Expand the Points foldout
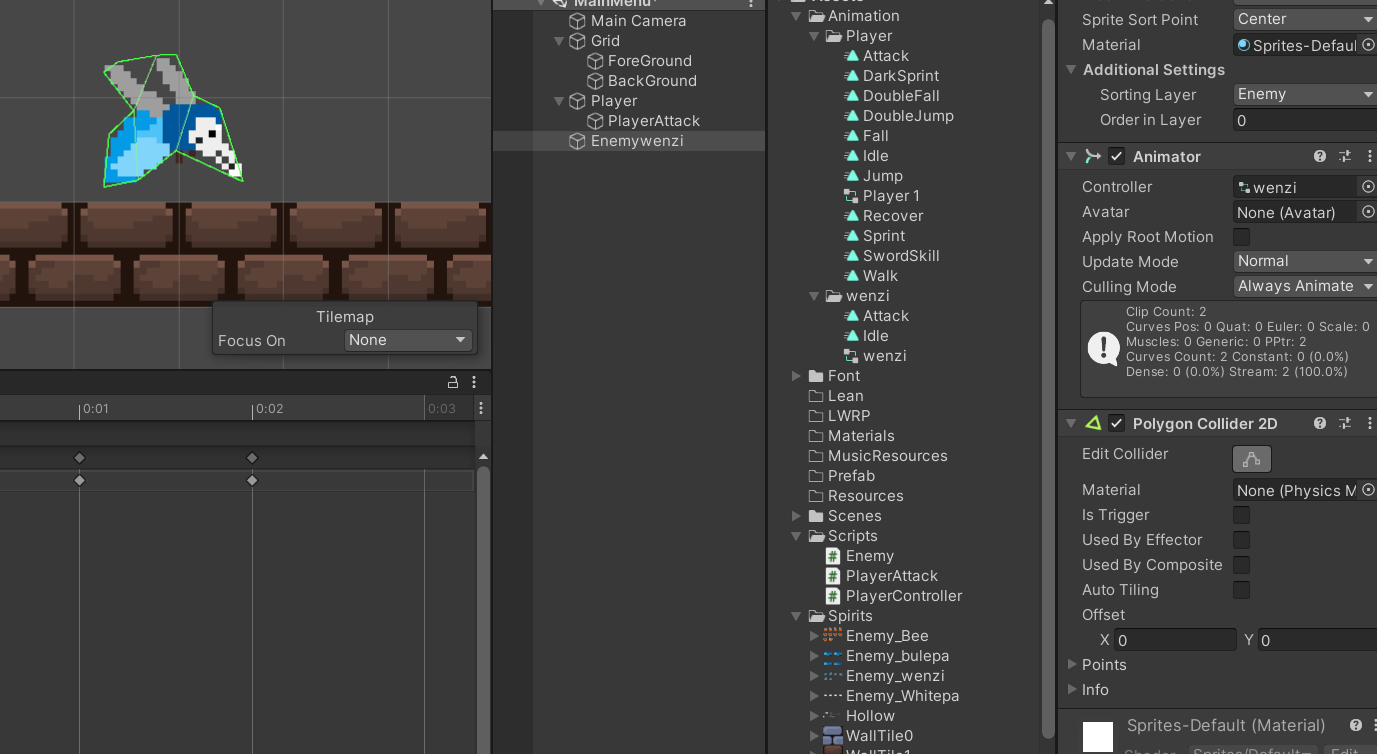 pos(1072,665)
